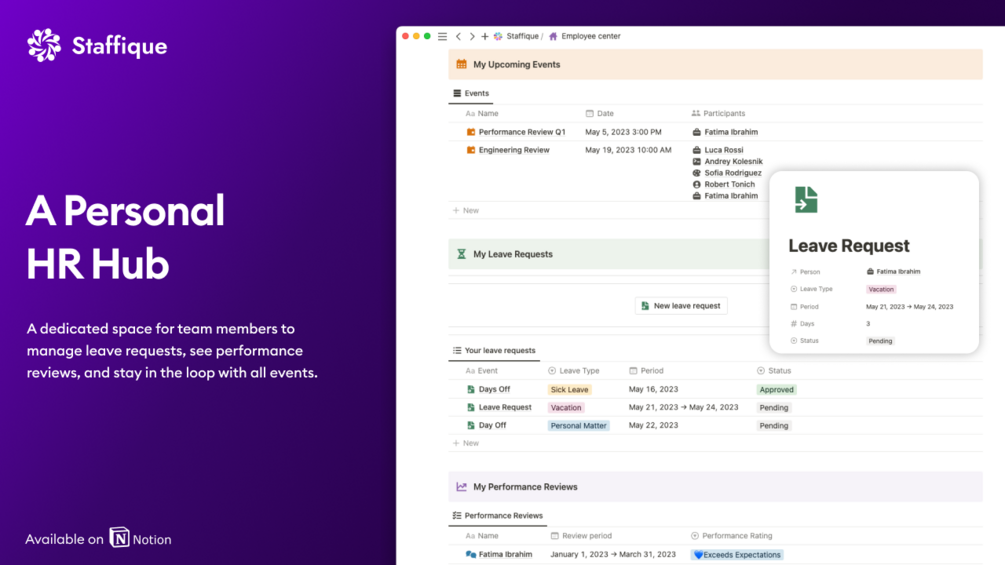Click the Days Off document icon
1005x565 pixels.
[x=471, y=389]
